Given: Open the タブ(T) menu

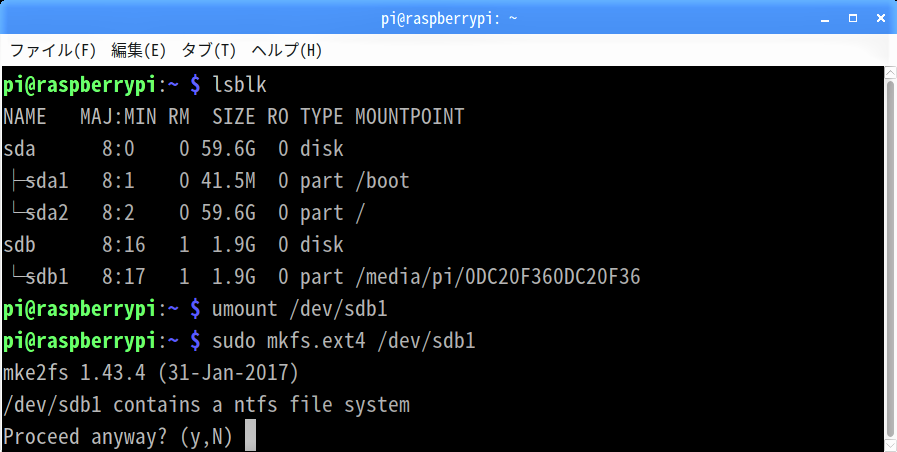Looking at the screenshot, I should 208,50.
